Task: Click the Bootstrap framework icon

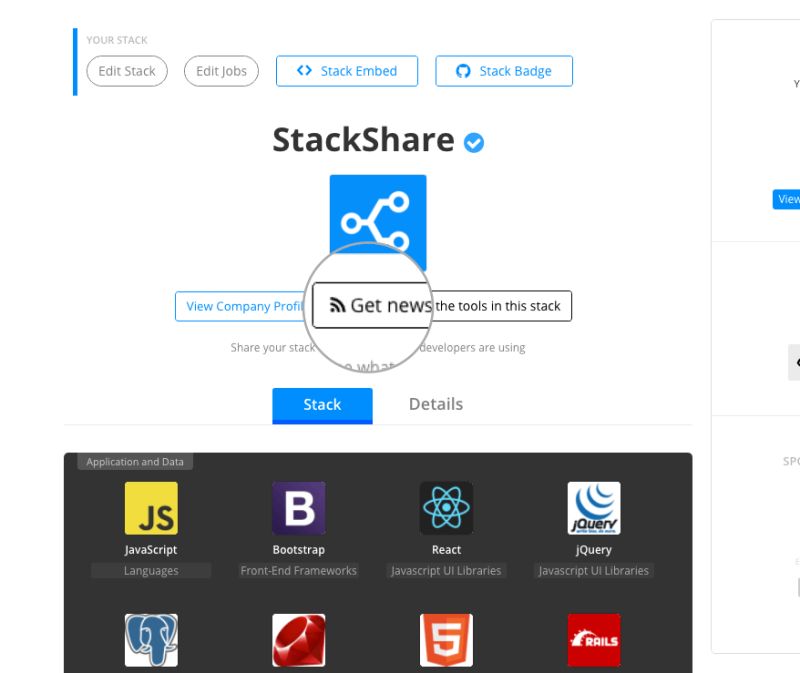Action: [298, 507]
